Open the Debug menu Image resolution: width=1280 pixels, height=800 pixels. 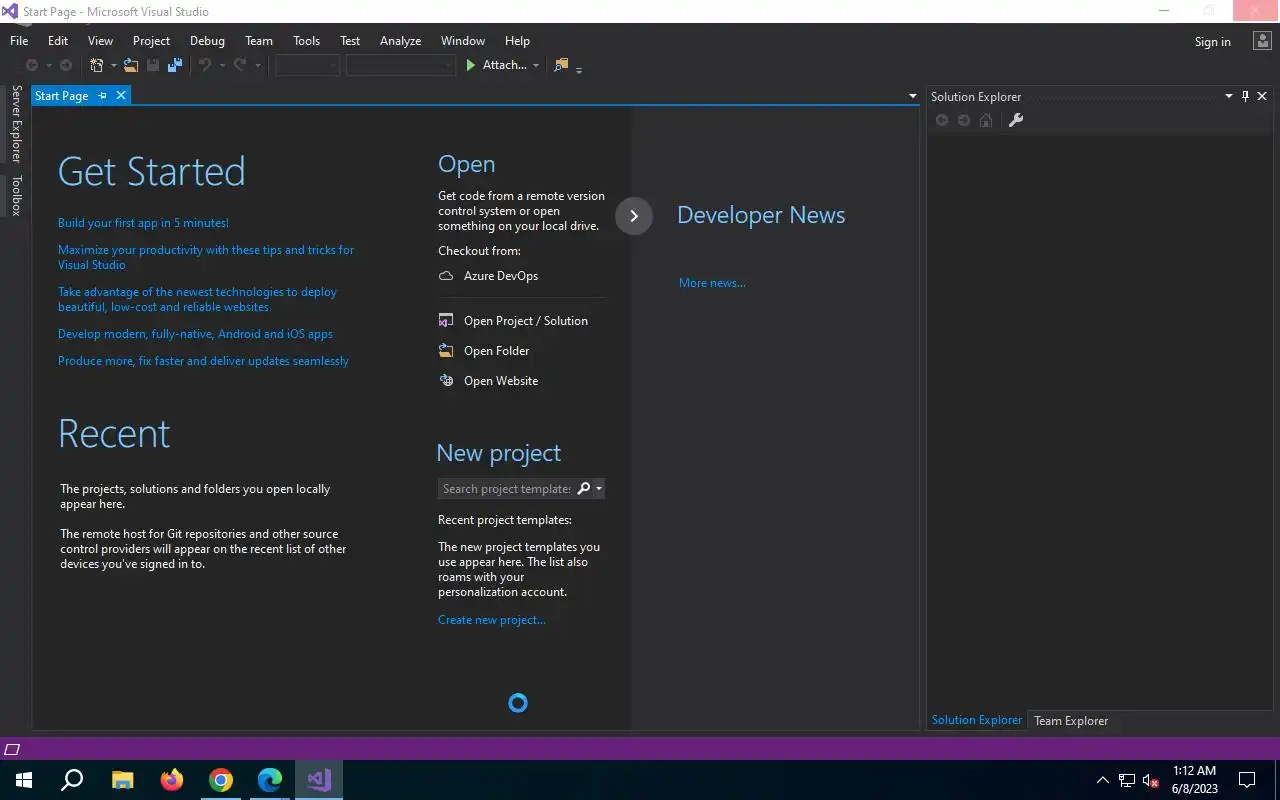(207, 41)
